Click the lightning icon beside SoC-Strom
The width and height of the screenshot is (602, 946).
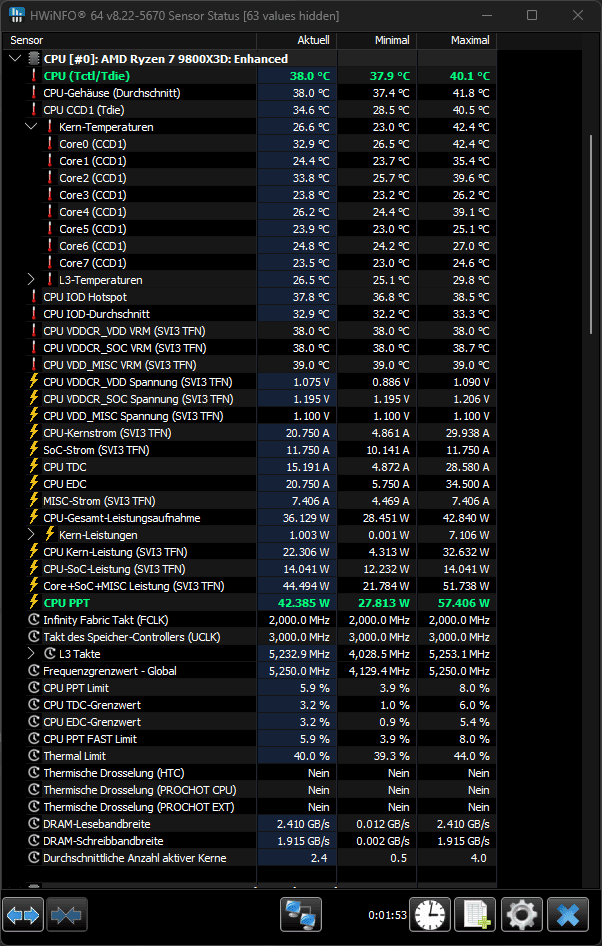(x=34, y=449)
